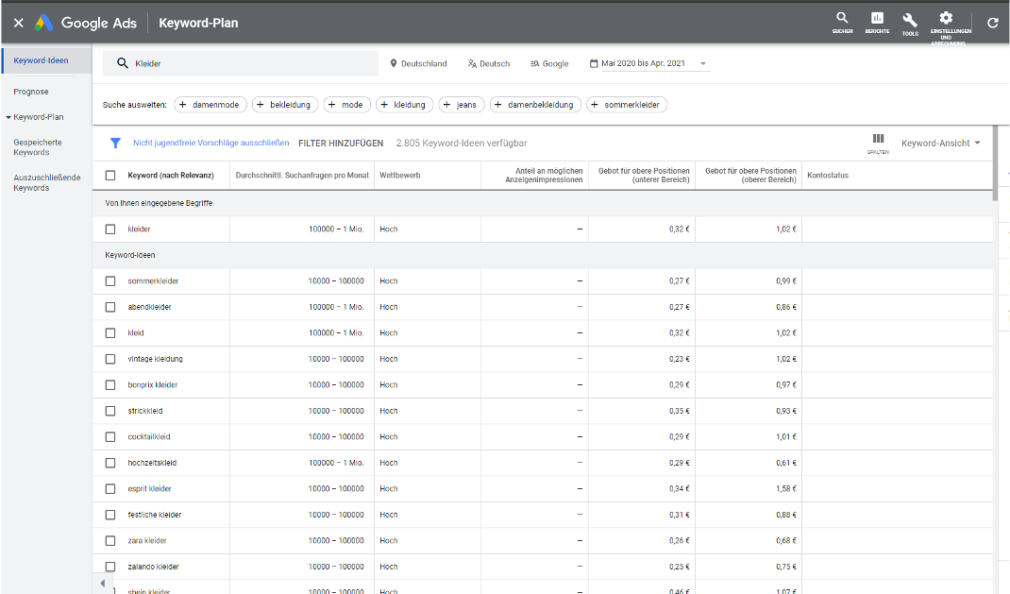Check the box for kleid
The width and height of the screenshot is (1010, 594).
110,333
